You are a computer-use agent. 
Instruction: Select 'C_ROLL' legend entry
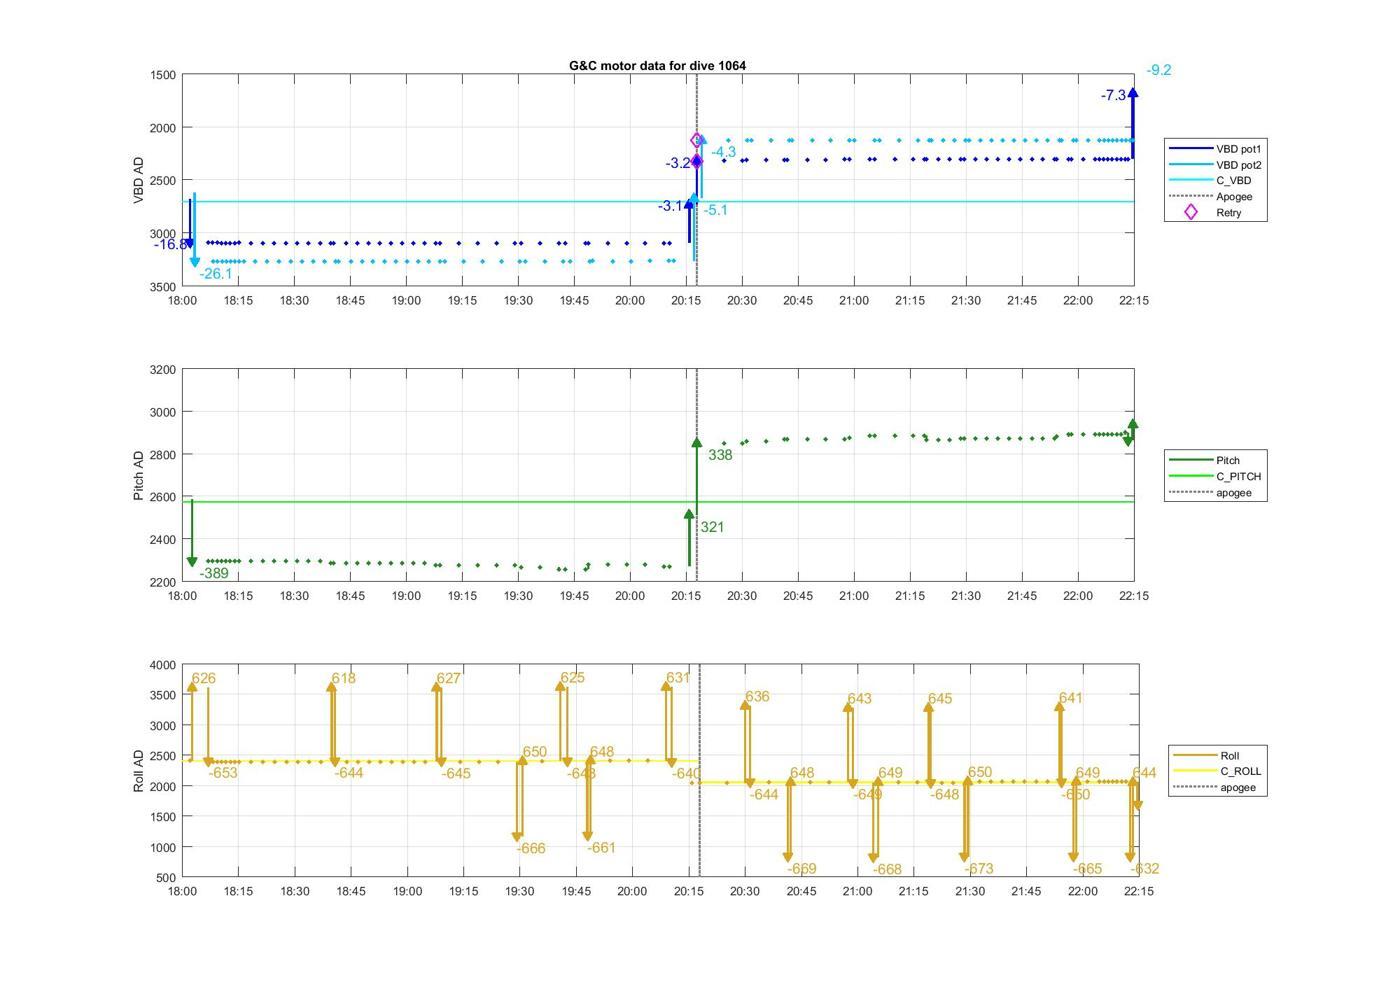click(1218, 772)
